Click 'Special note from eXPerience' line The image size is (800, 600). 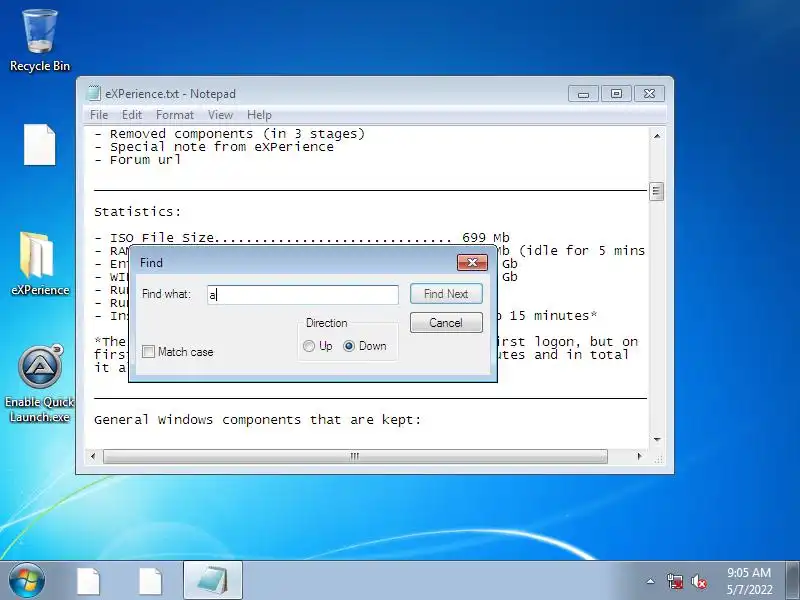click(214, 147)
